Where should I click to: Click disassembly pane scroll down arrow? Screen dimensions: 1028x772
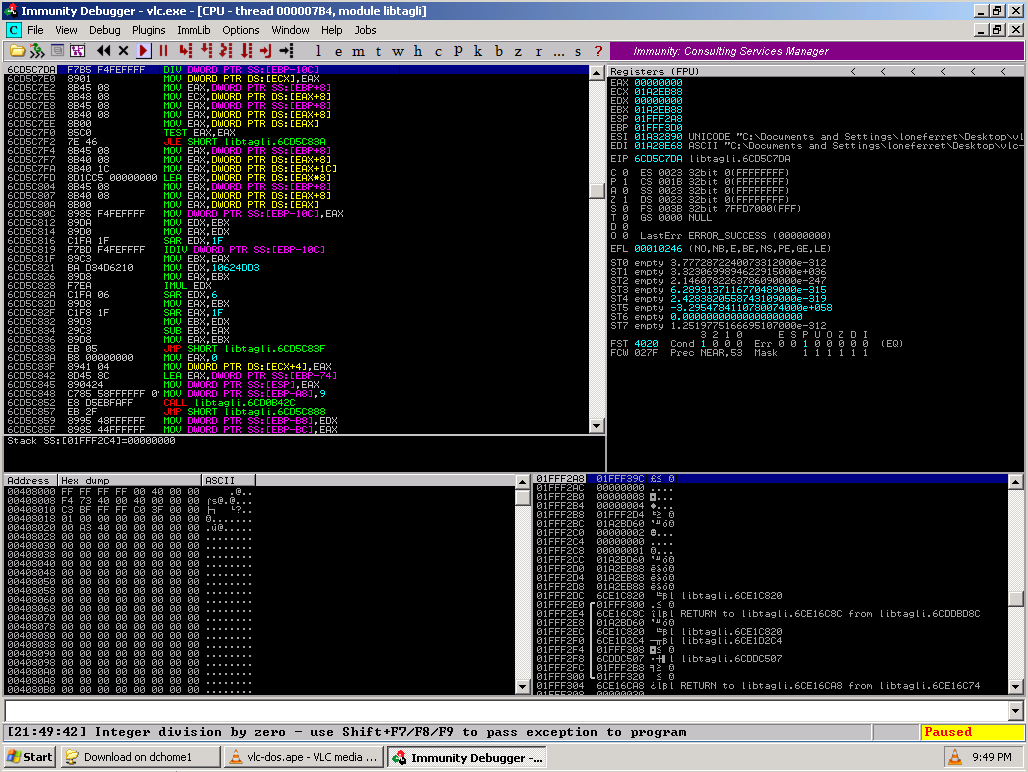click(597, 426)
